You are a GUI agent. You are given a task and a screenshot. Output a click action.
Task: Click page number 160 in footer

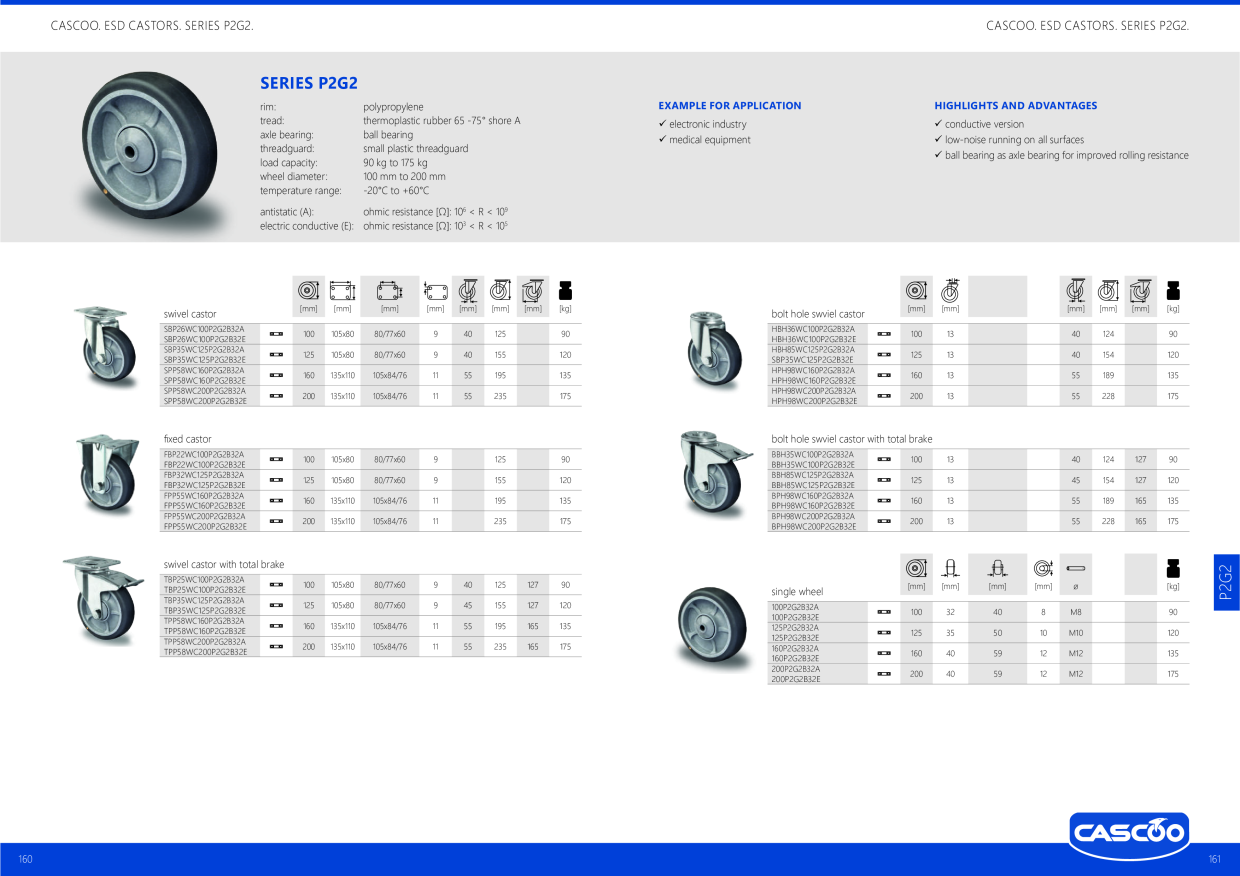click(26, 860)
